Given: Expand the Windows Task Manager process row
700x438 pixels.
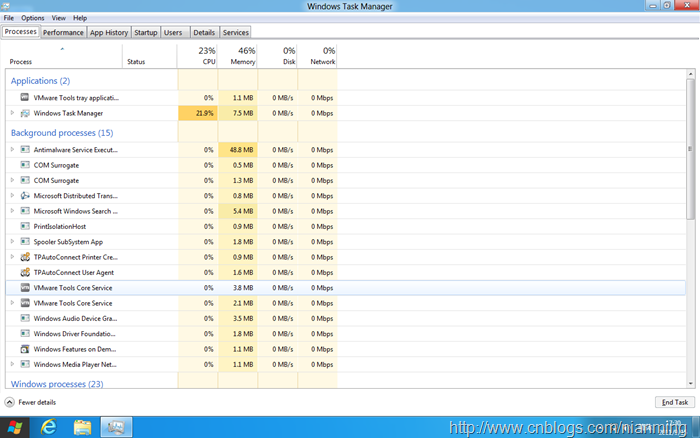Looking at the screenshot, I should (x=12, y=113).
